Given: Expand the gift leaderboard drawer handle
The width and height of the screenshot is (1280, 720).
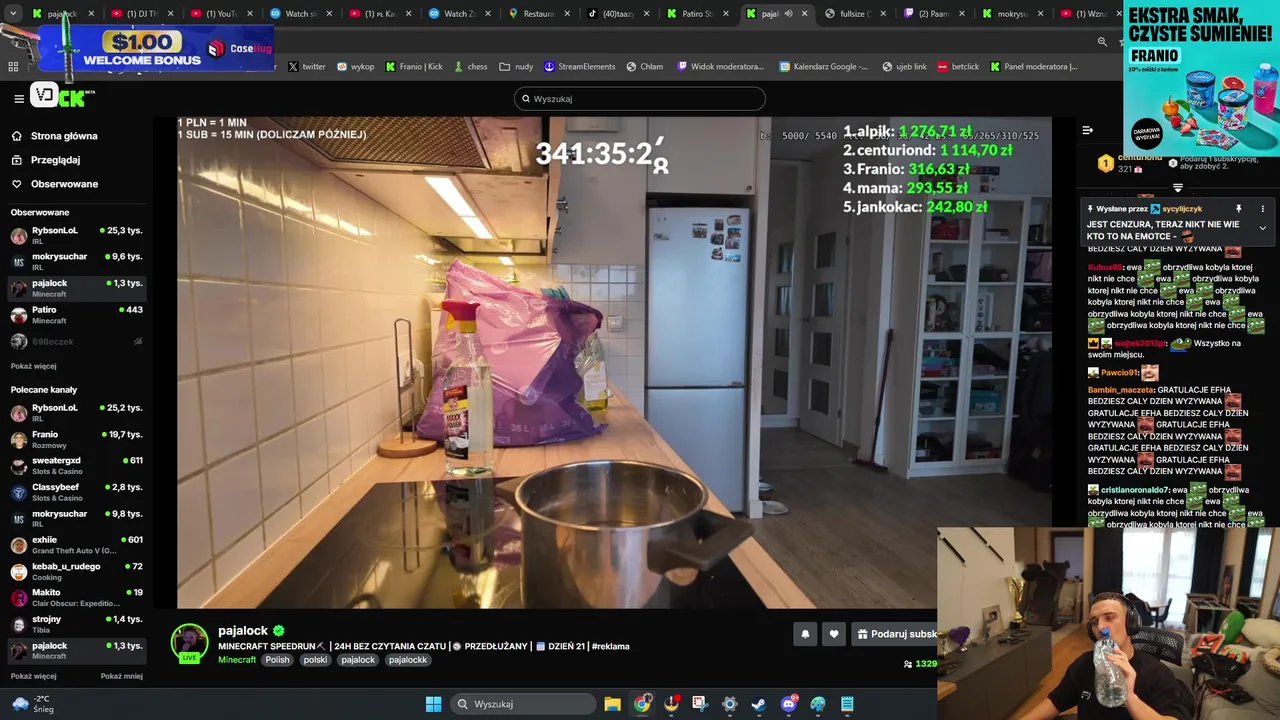Looking at the screenshot, I should pos(1177,188).
